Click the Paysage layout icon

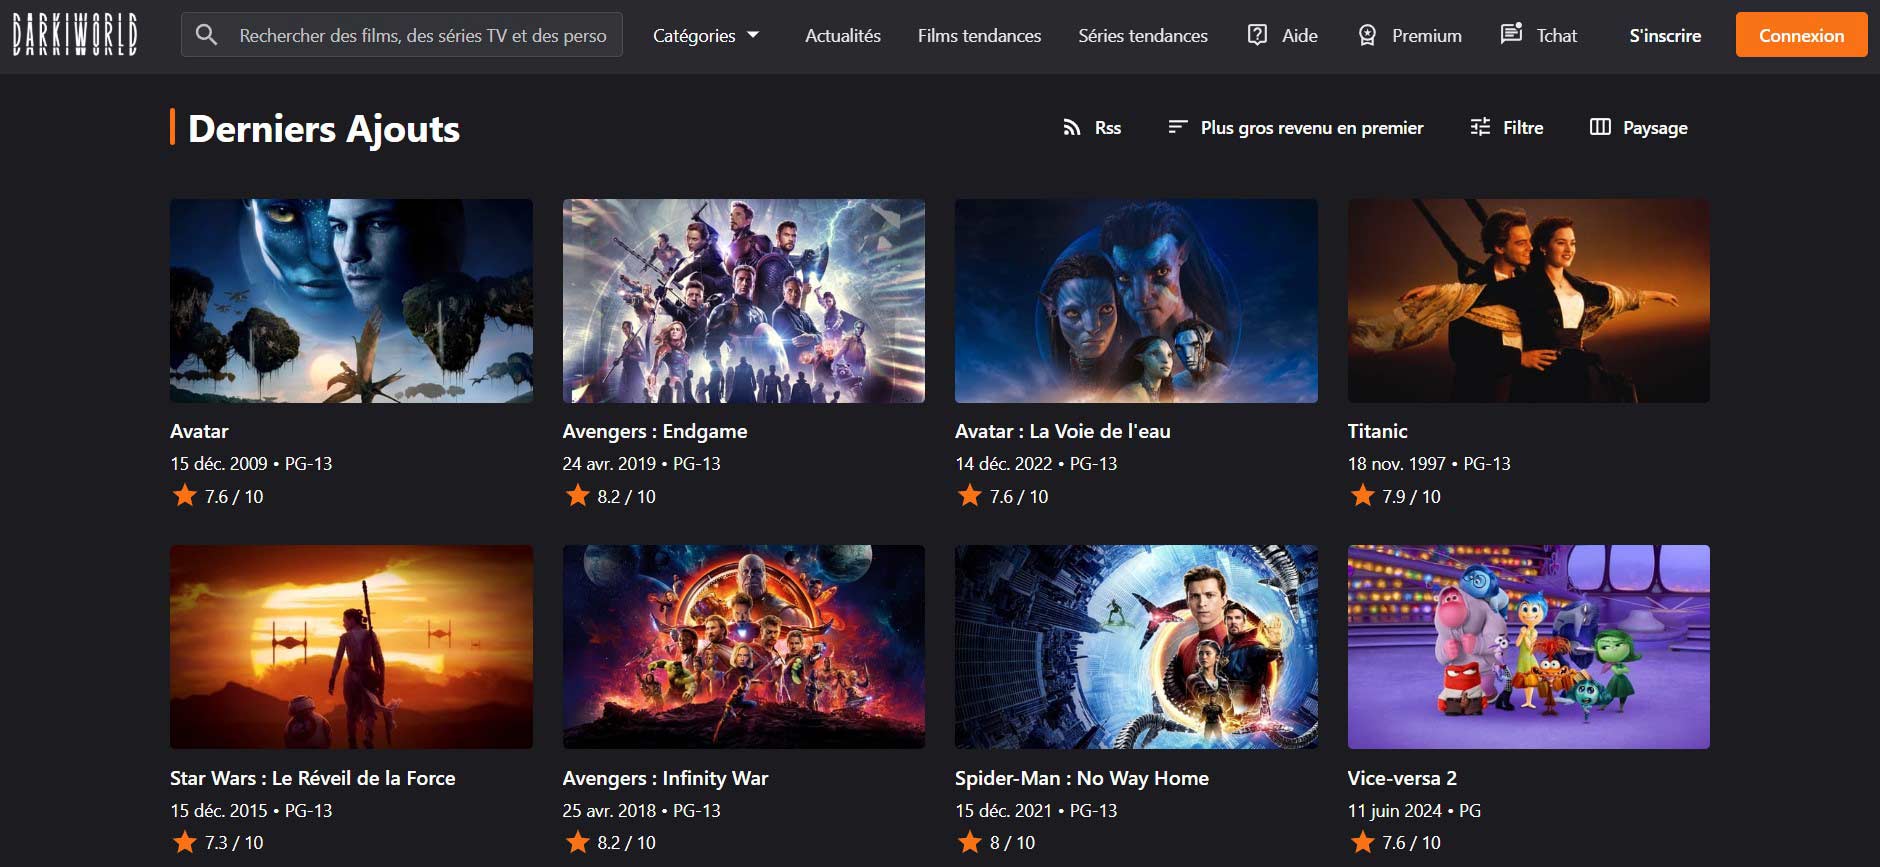(x=1600, y=127)
